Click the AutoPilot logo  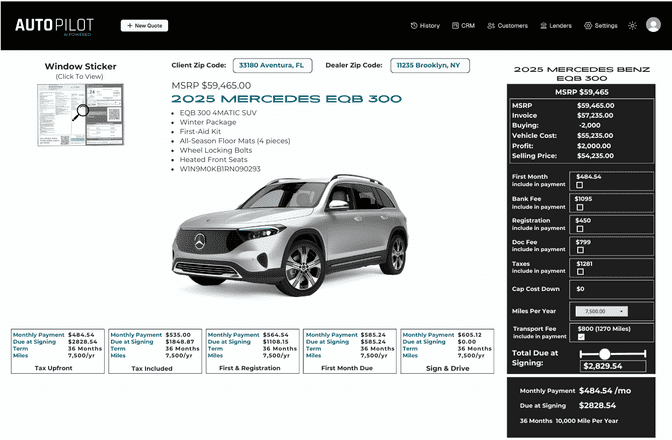tap(54, 26)
